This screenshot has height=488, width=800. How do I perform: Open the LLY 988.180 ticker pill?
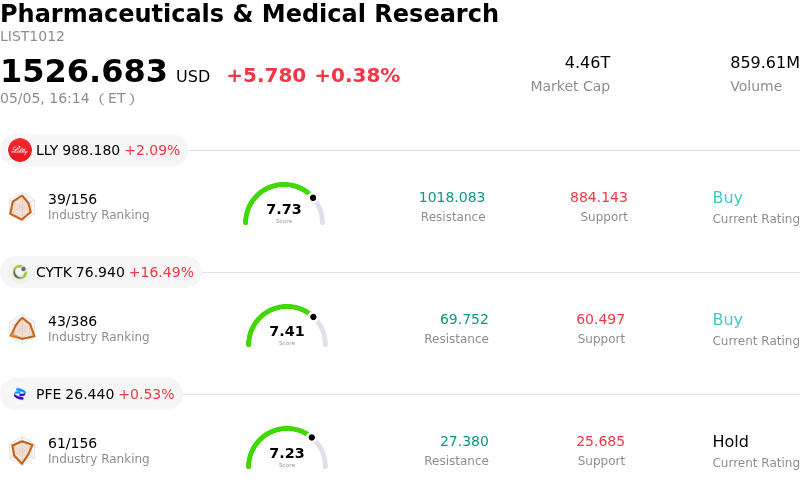pyautogui.click(x=94, y=150)
